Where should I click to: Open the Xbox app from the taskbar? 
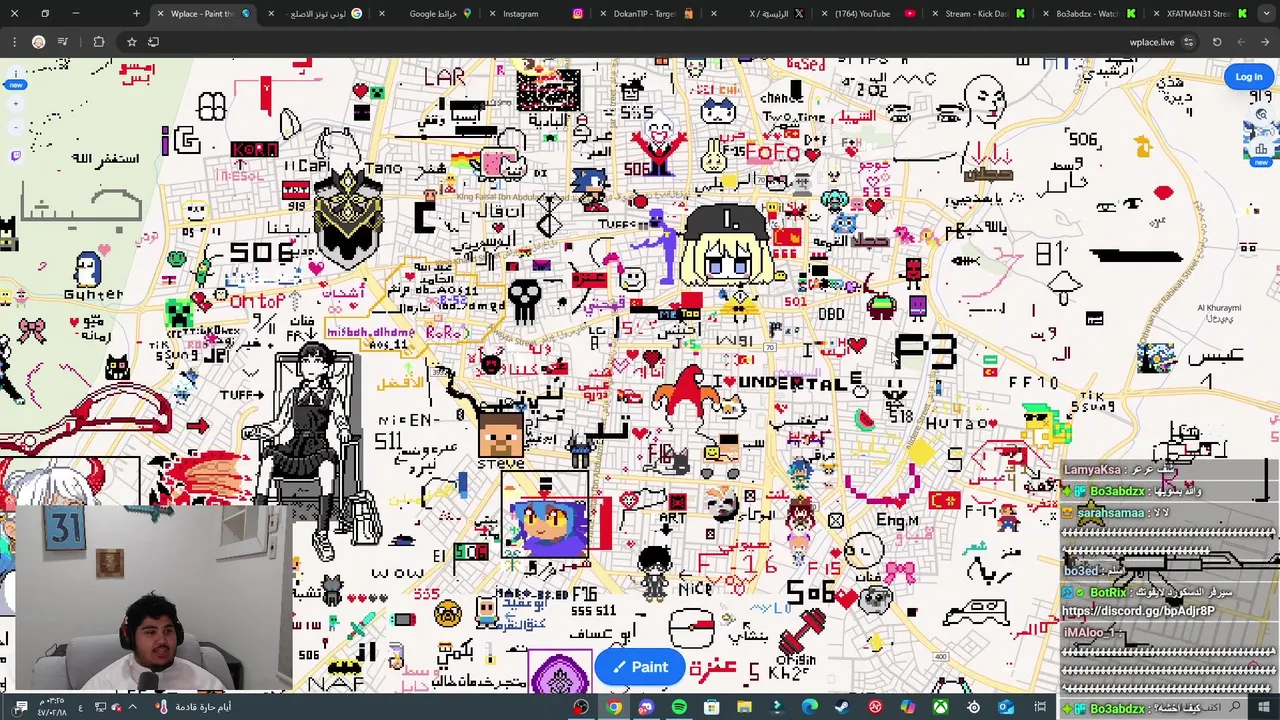click(x=940, y=708)
